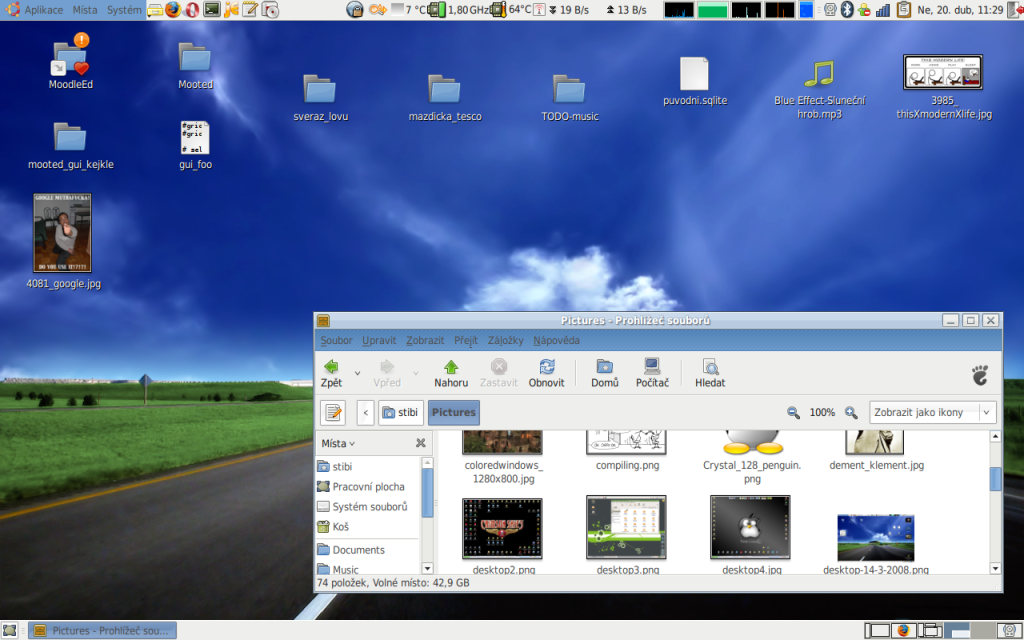Open the terminal launcher in the panel

point(212,9)
